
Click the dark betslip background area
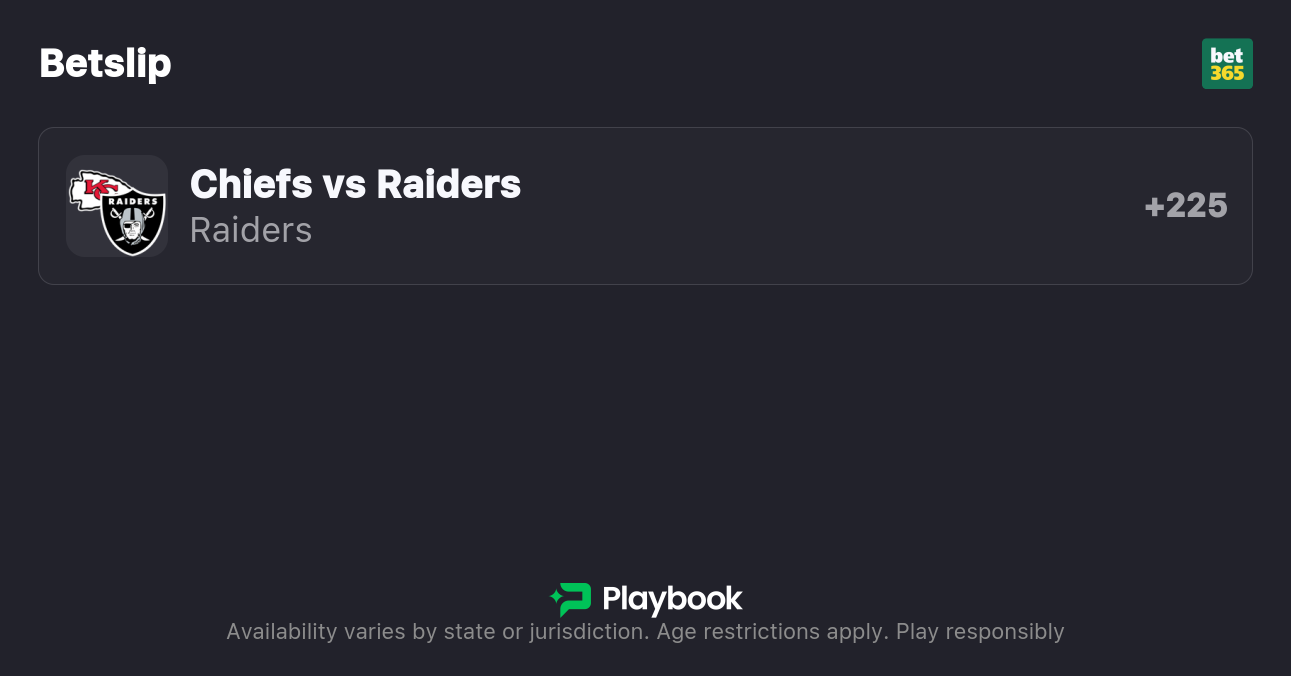point(645,420)
